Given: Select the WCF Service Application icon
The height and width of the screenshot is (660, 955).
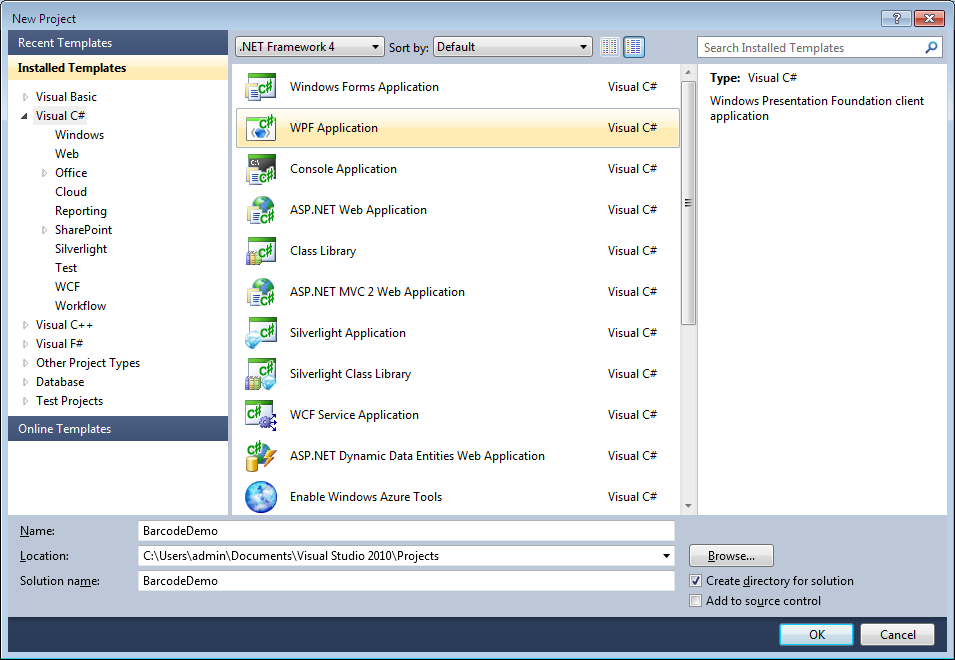Looking at the screenshot, I should pos(261,415).
